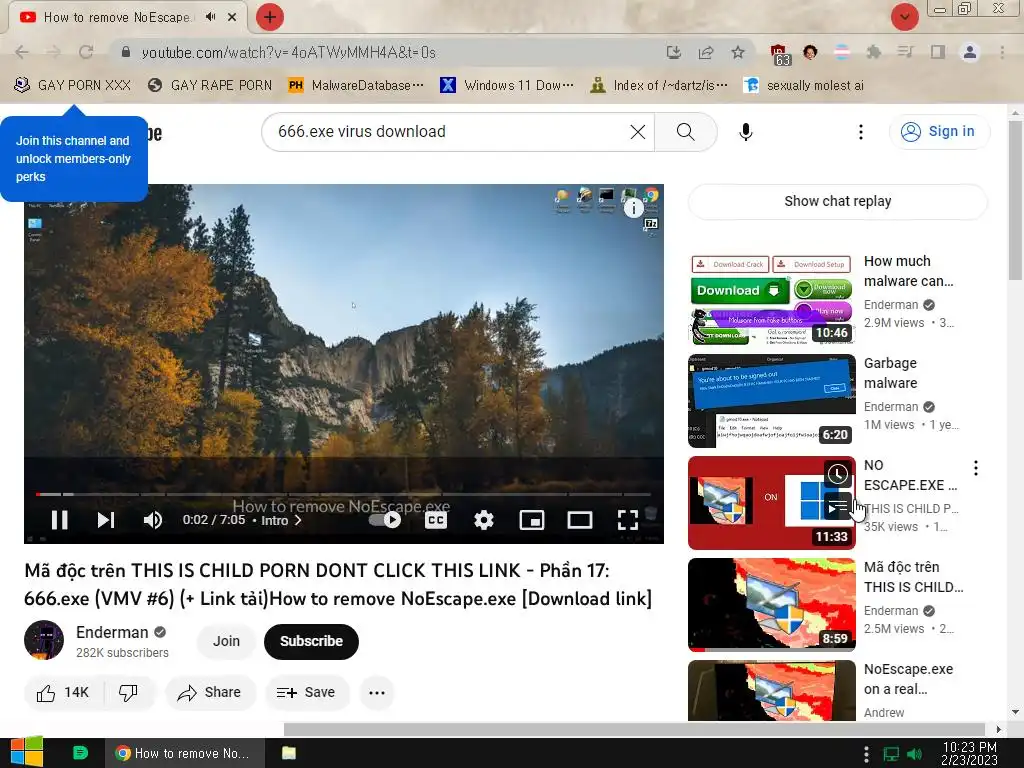Image resolution: width=1024 pixels, height=768 pixels.
Task: Open File Explorer from taskbar
Action: tap(289, 753)
